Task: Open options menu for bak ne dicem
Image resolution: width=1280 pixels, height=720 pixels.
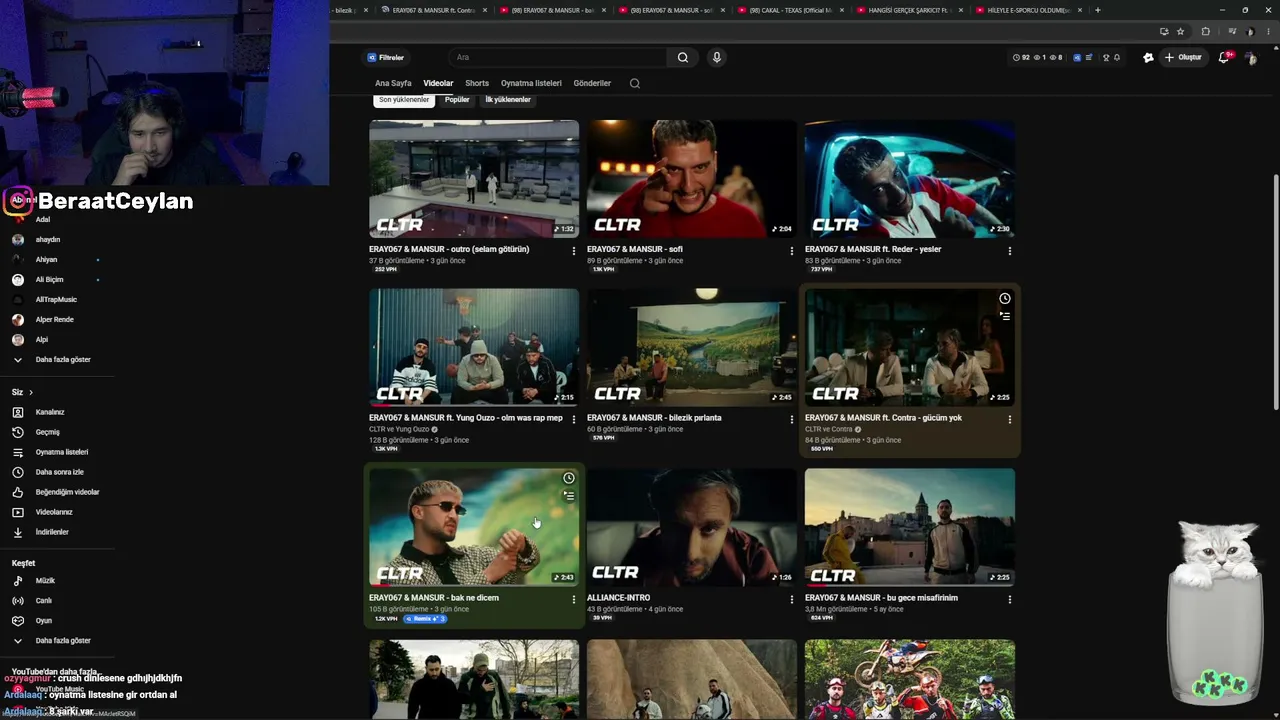Action: coord(574,600)
